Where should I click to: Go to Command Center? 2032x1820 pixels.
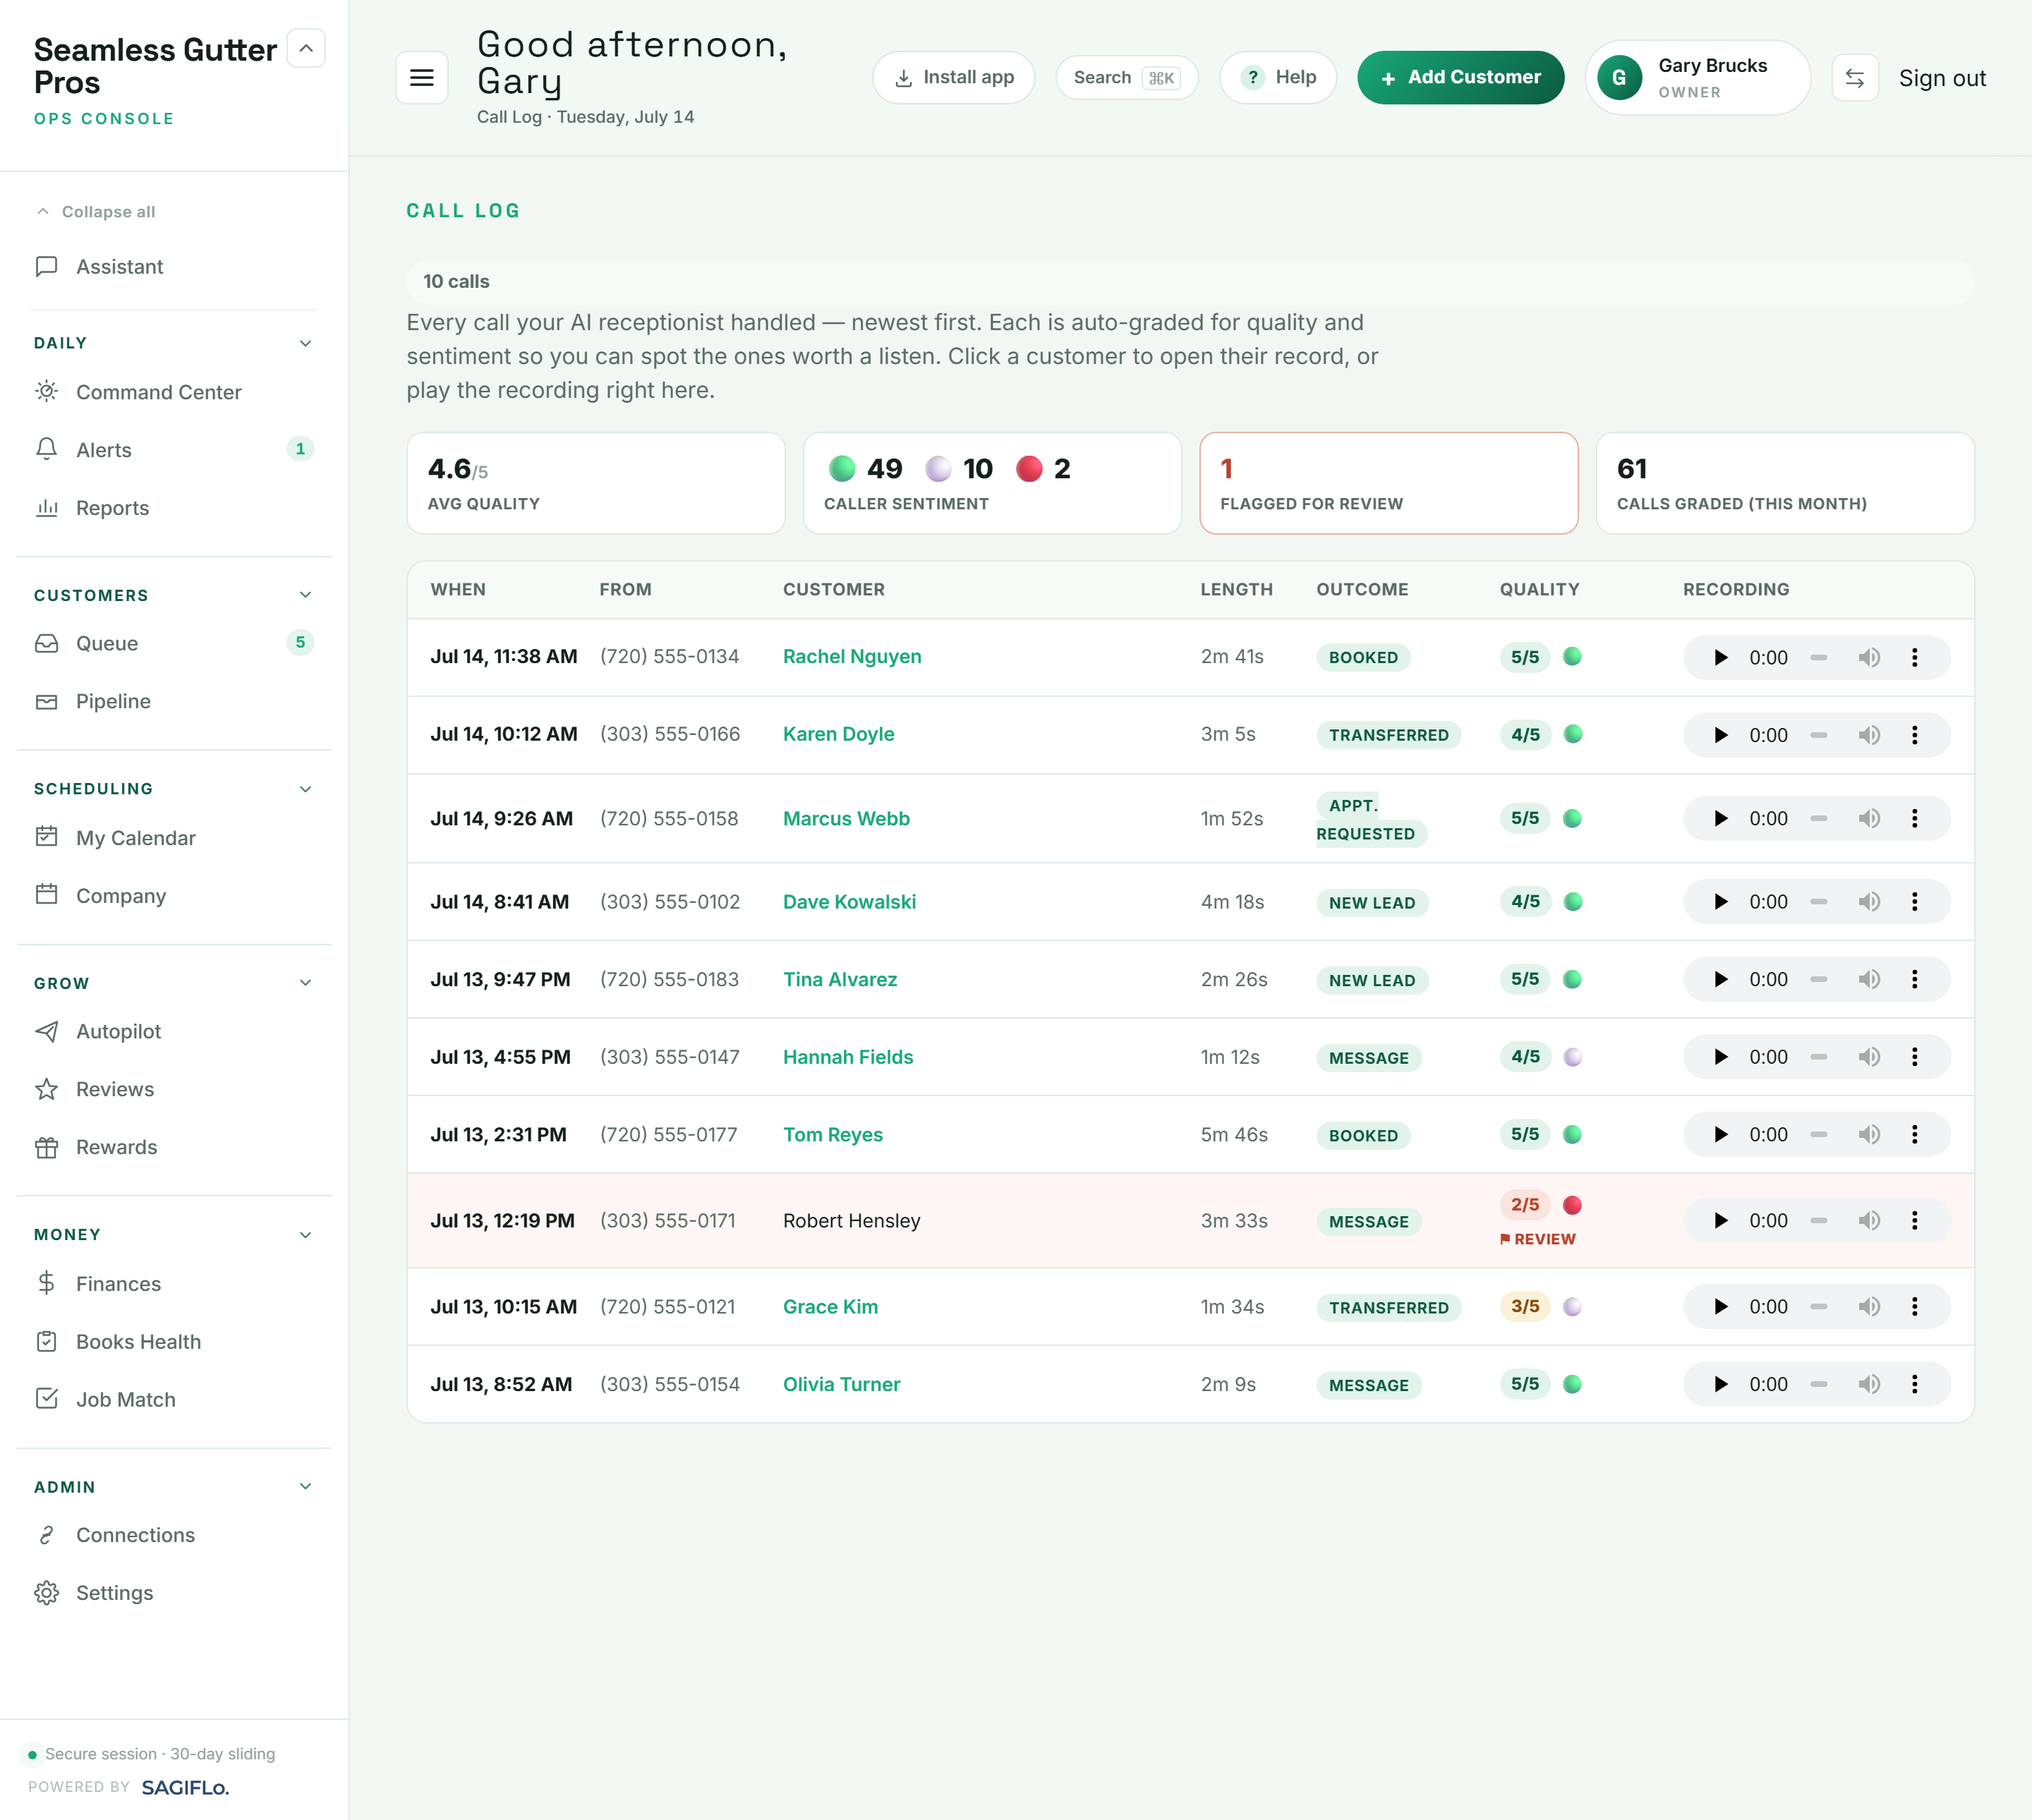[x=174, y=392]
